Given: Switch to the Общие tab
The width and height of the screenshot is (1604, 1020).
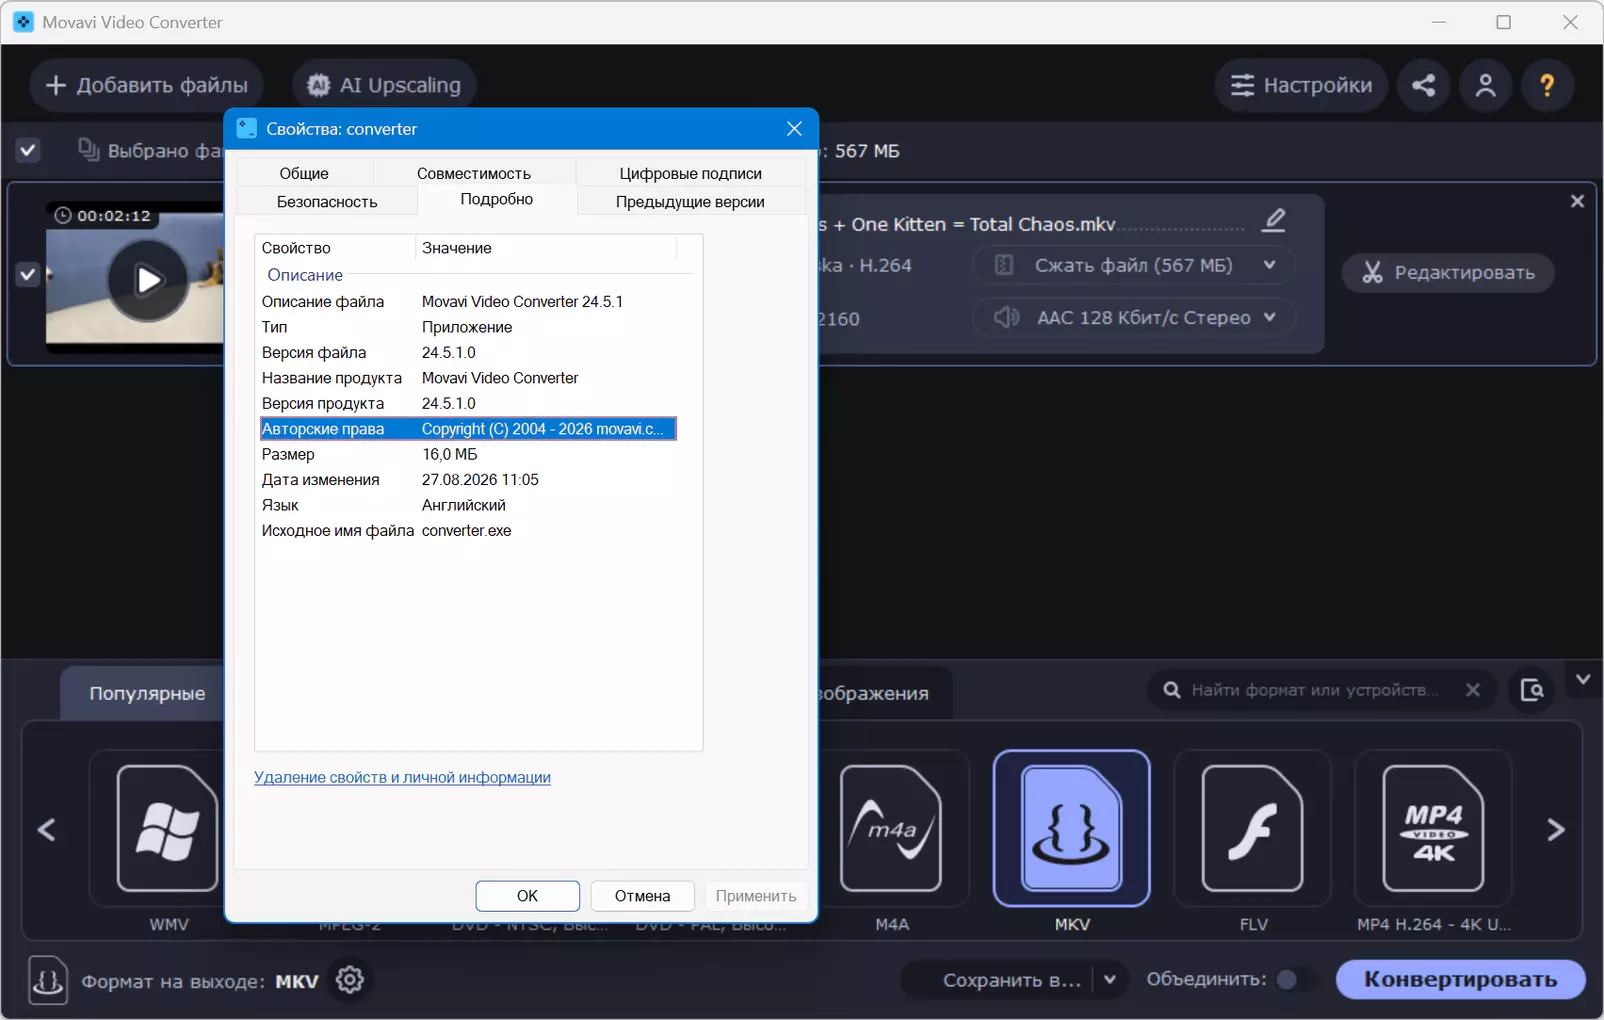Looking at the screenshot, I should 304,173.
